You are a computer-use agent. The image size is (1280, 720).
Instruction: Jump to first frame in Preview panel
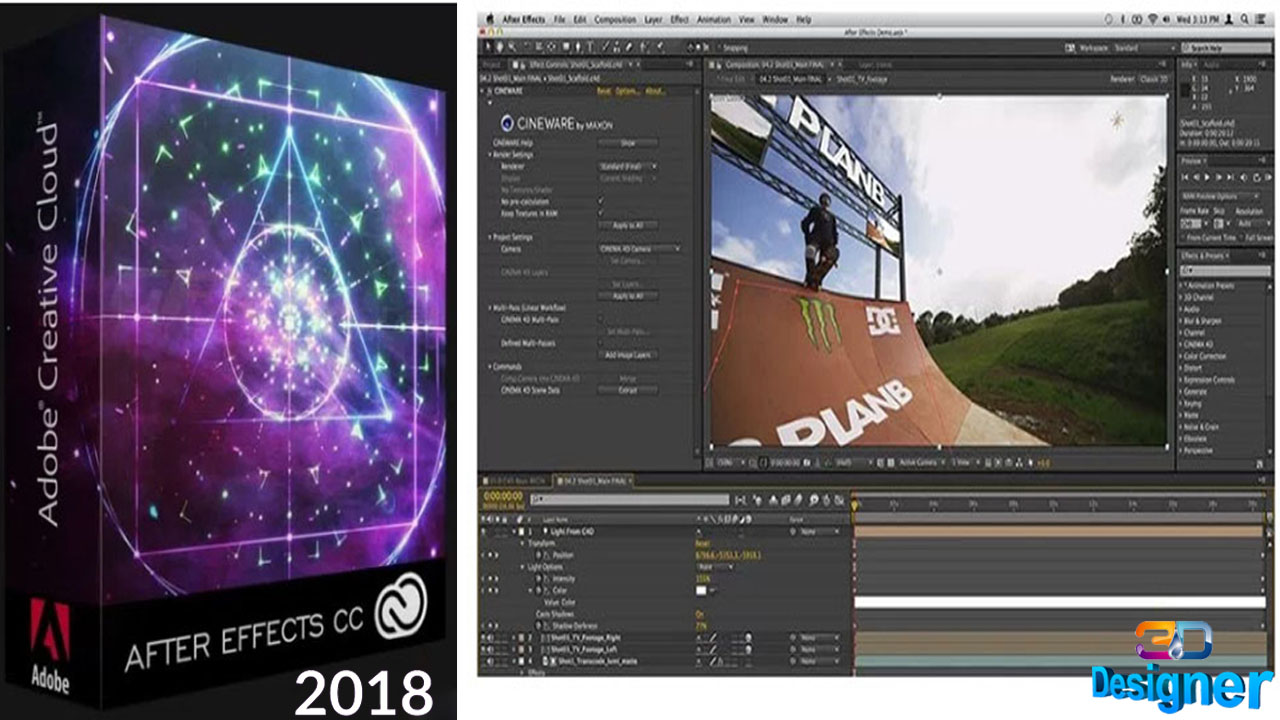pyautogui.click(x=1184, y=177)
